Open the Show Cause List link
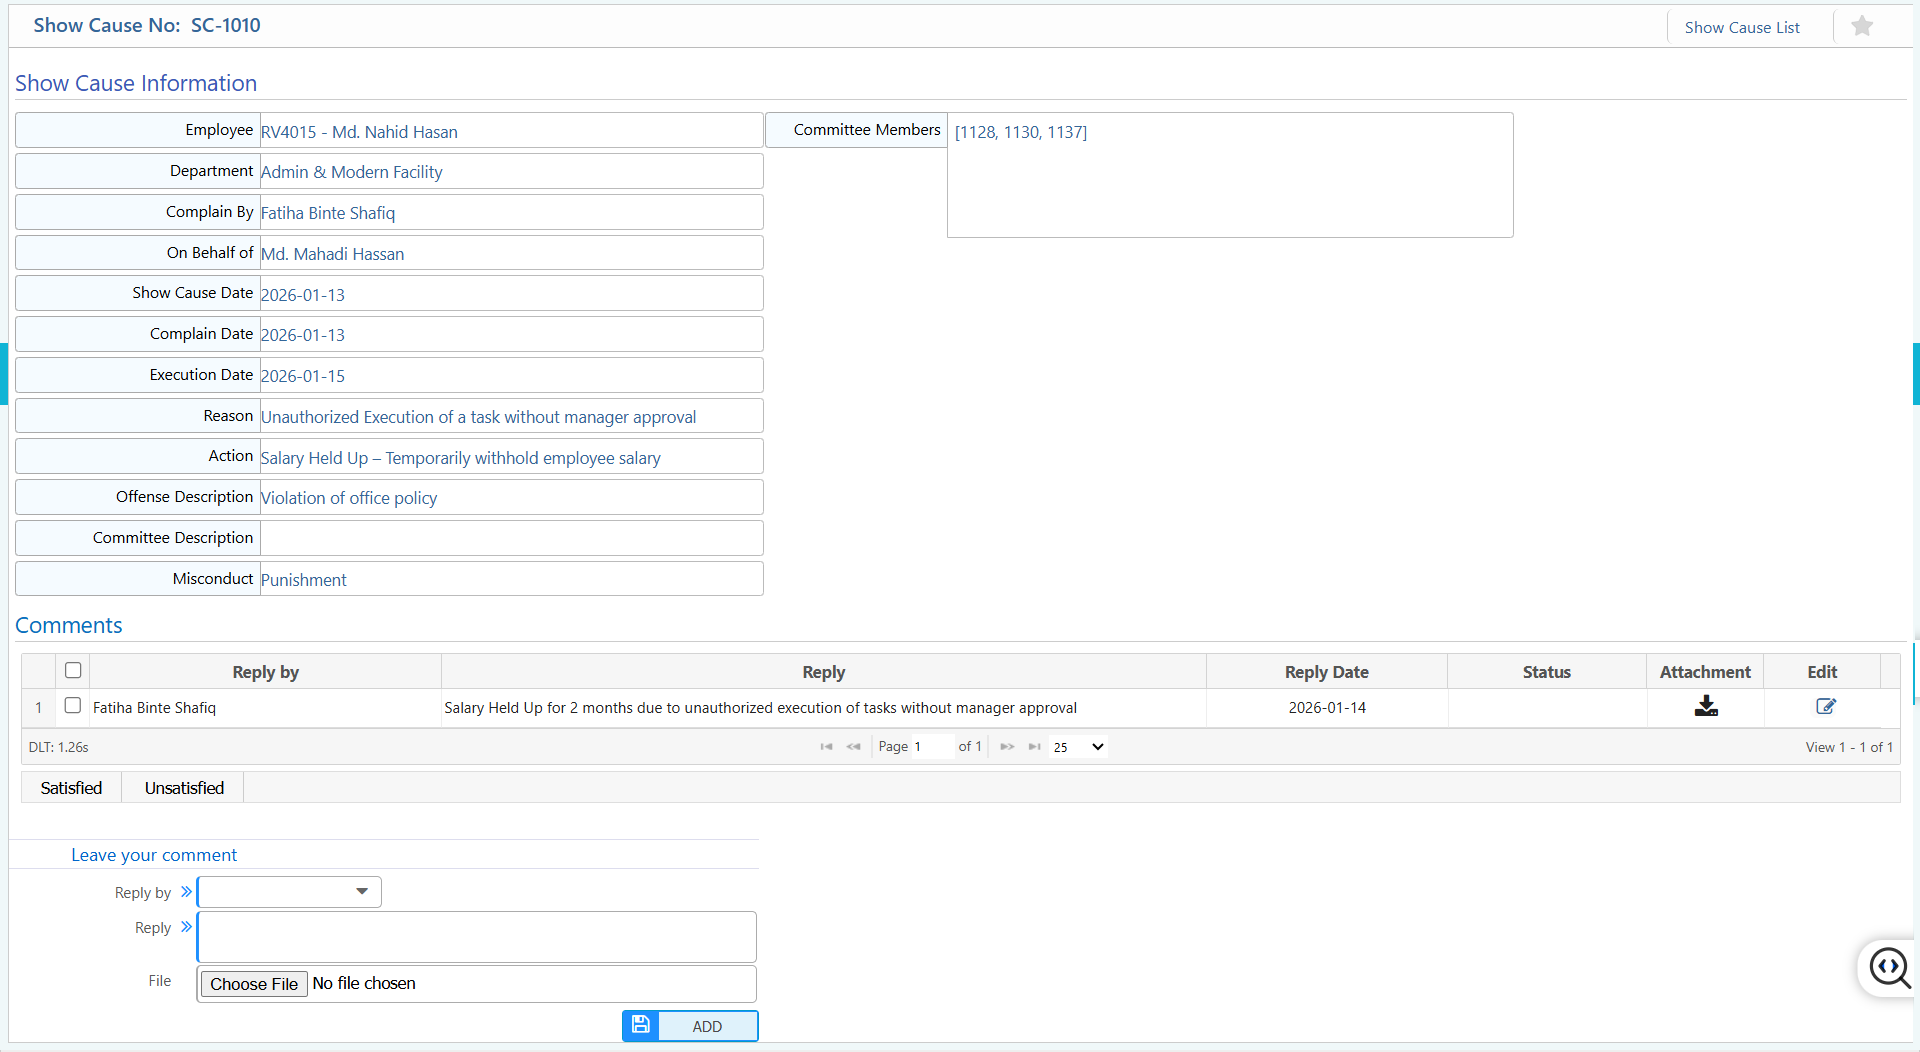This screenshot has width=1920, height=1052. [x=1743, y=27]
